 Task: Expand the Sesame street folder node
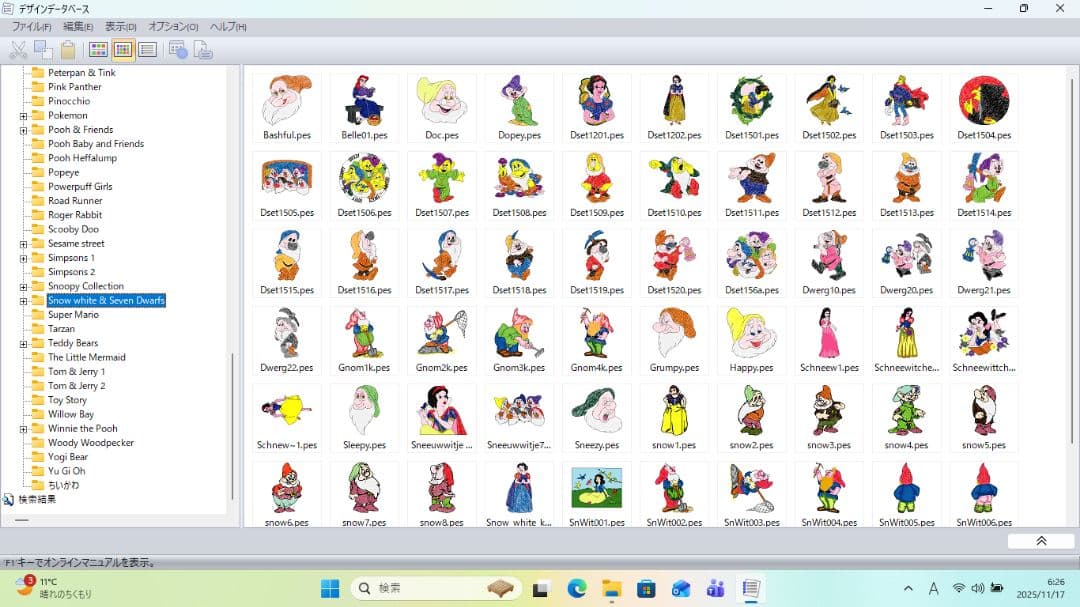(x=23, y=244)
